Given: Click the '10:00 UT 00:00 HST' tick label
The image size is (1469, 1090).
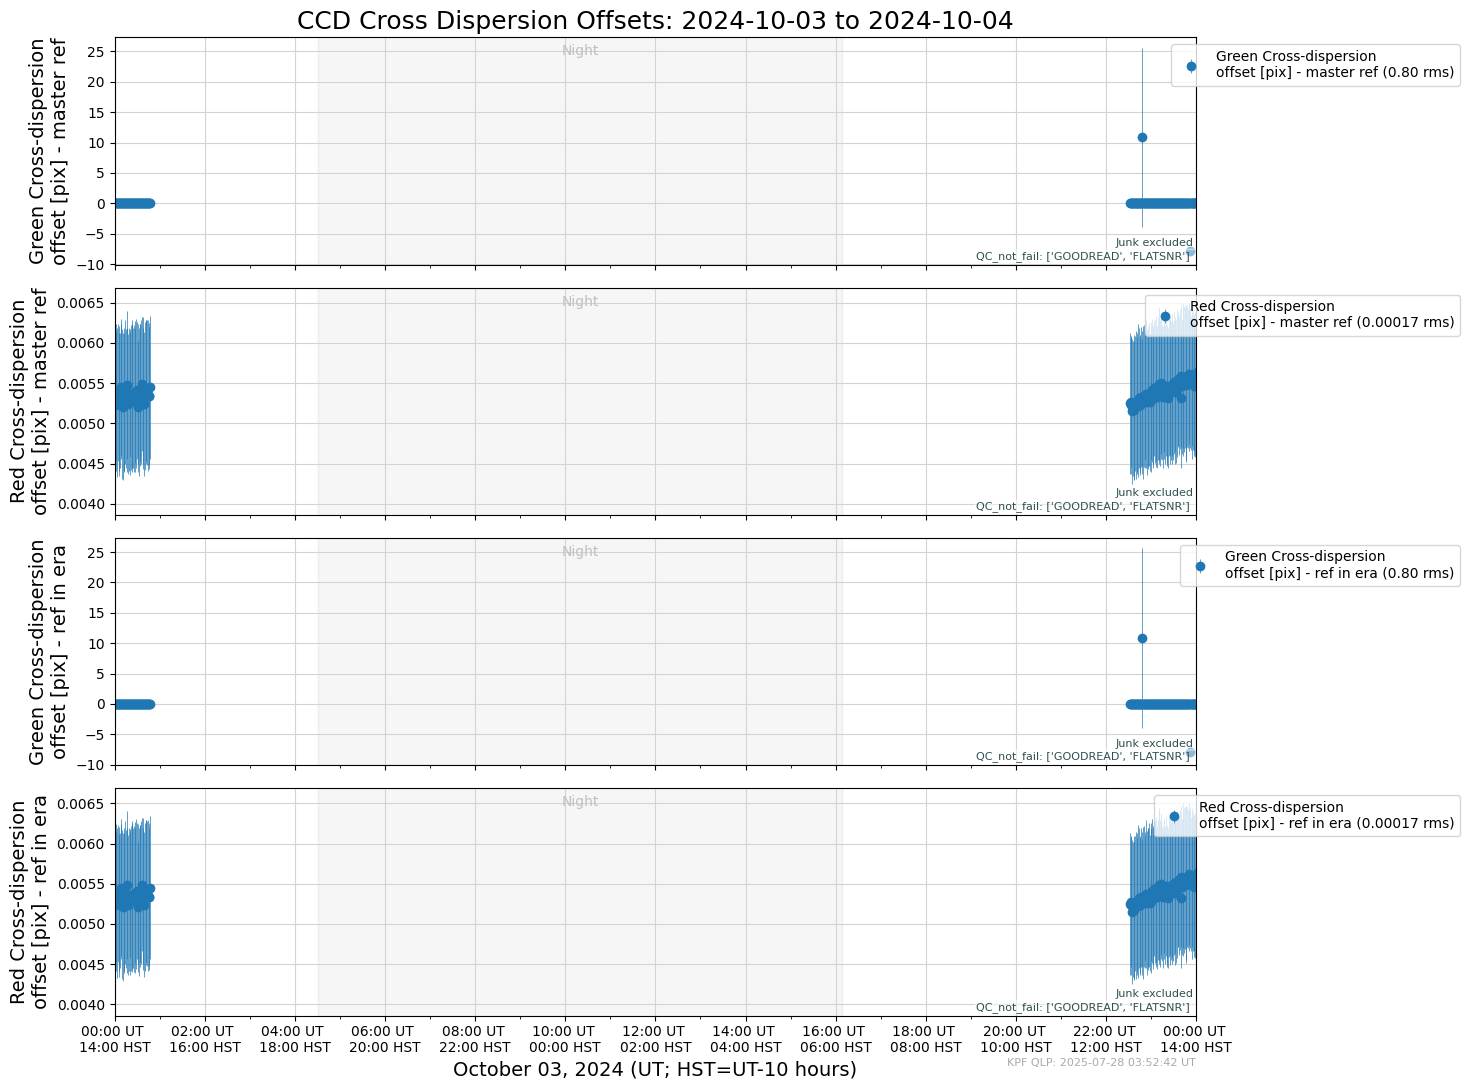Looking at the screenshot, I should click(x=565, y=1039).
